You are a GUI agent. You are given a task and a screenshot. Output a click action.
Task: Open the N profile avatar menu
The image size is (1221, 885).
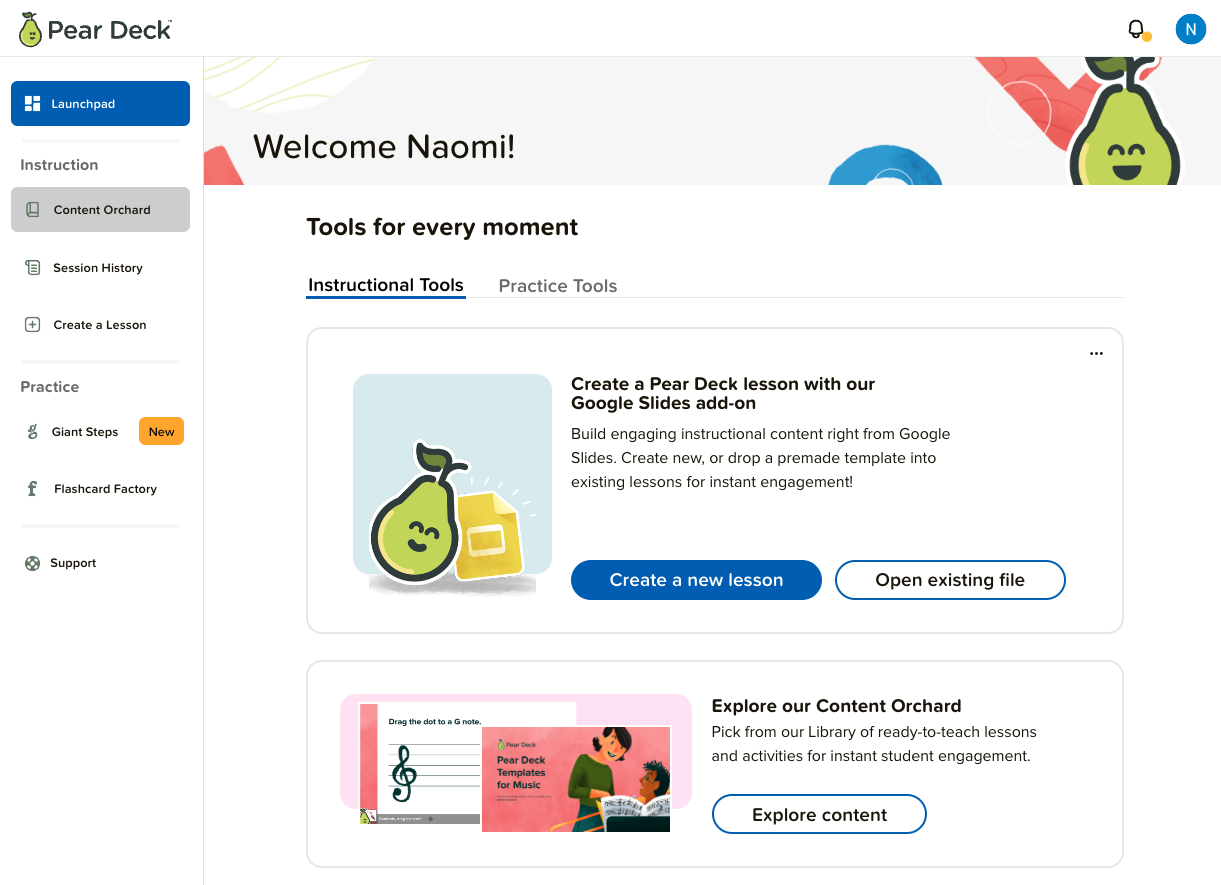point(1190,29)
